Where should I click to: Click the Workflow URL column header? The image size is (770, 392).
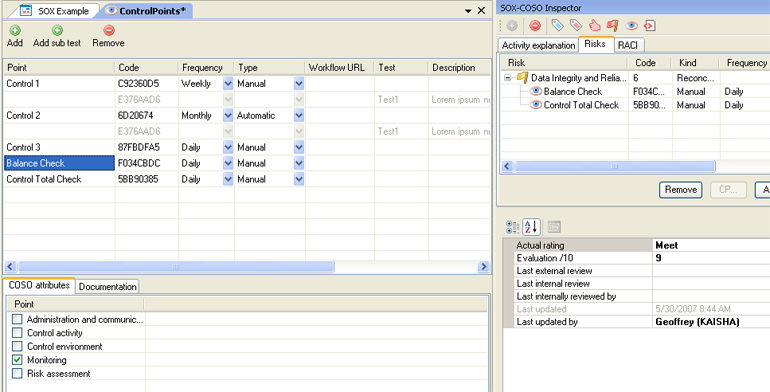click(339, 68)
